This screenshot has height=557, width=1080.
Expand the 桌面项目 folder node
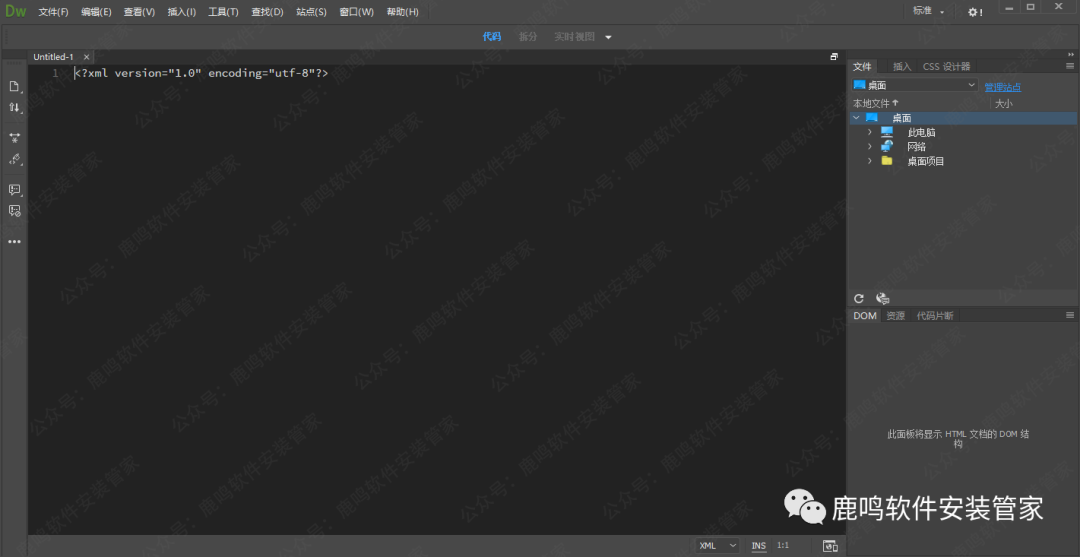tap(870, 161)
